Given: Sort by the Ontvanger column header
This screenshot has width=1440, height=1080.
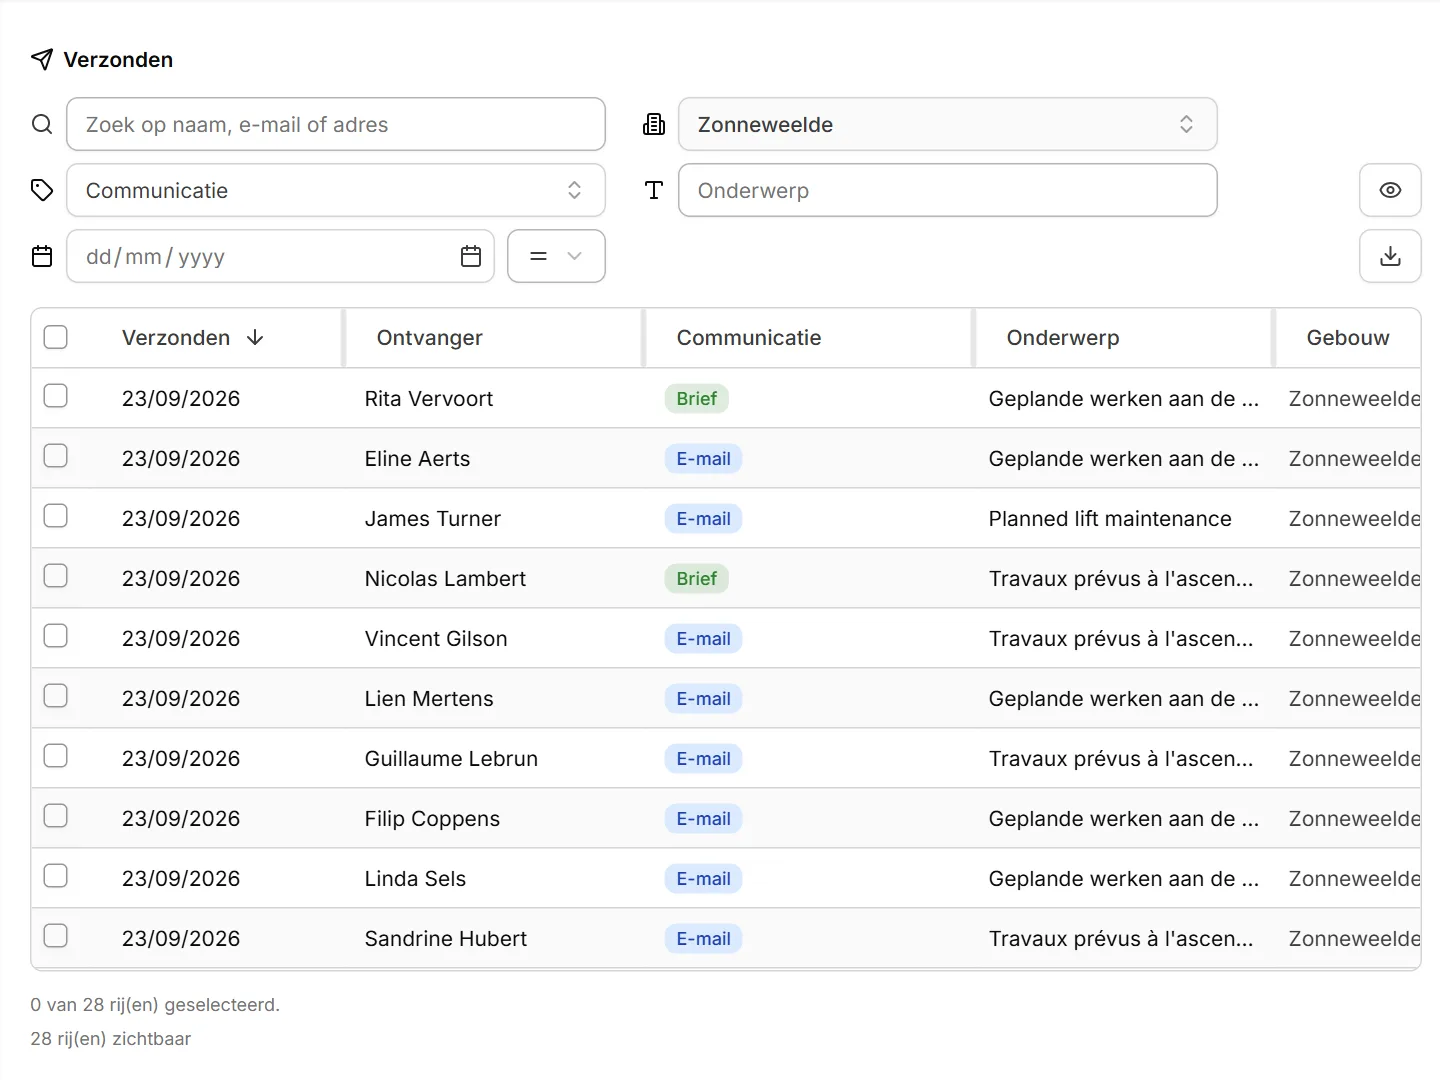Looking at the screenshot, I should [x=429, y=338].
